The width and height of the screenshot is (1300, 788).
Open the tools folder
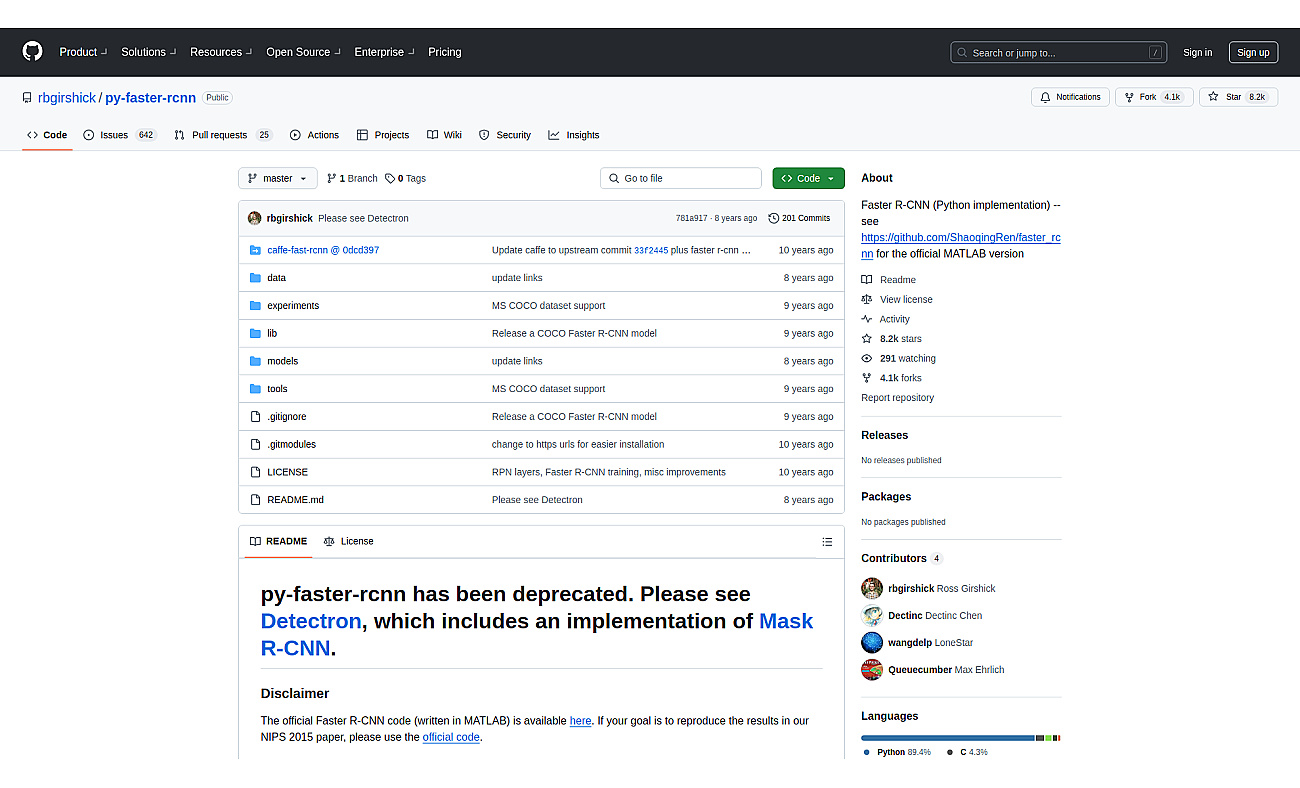(x=277, y=389)
